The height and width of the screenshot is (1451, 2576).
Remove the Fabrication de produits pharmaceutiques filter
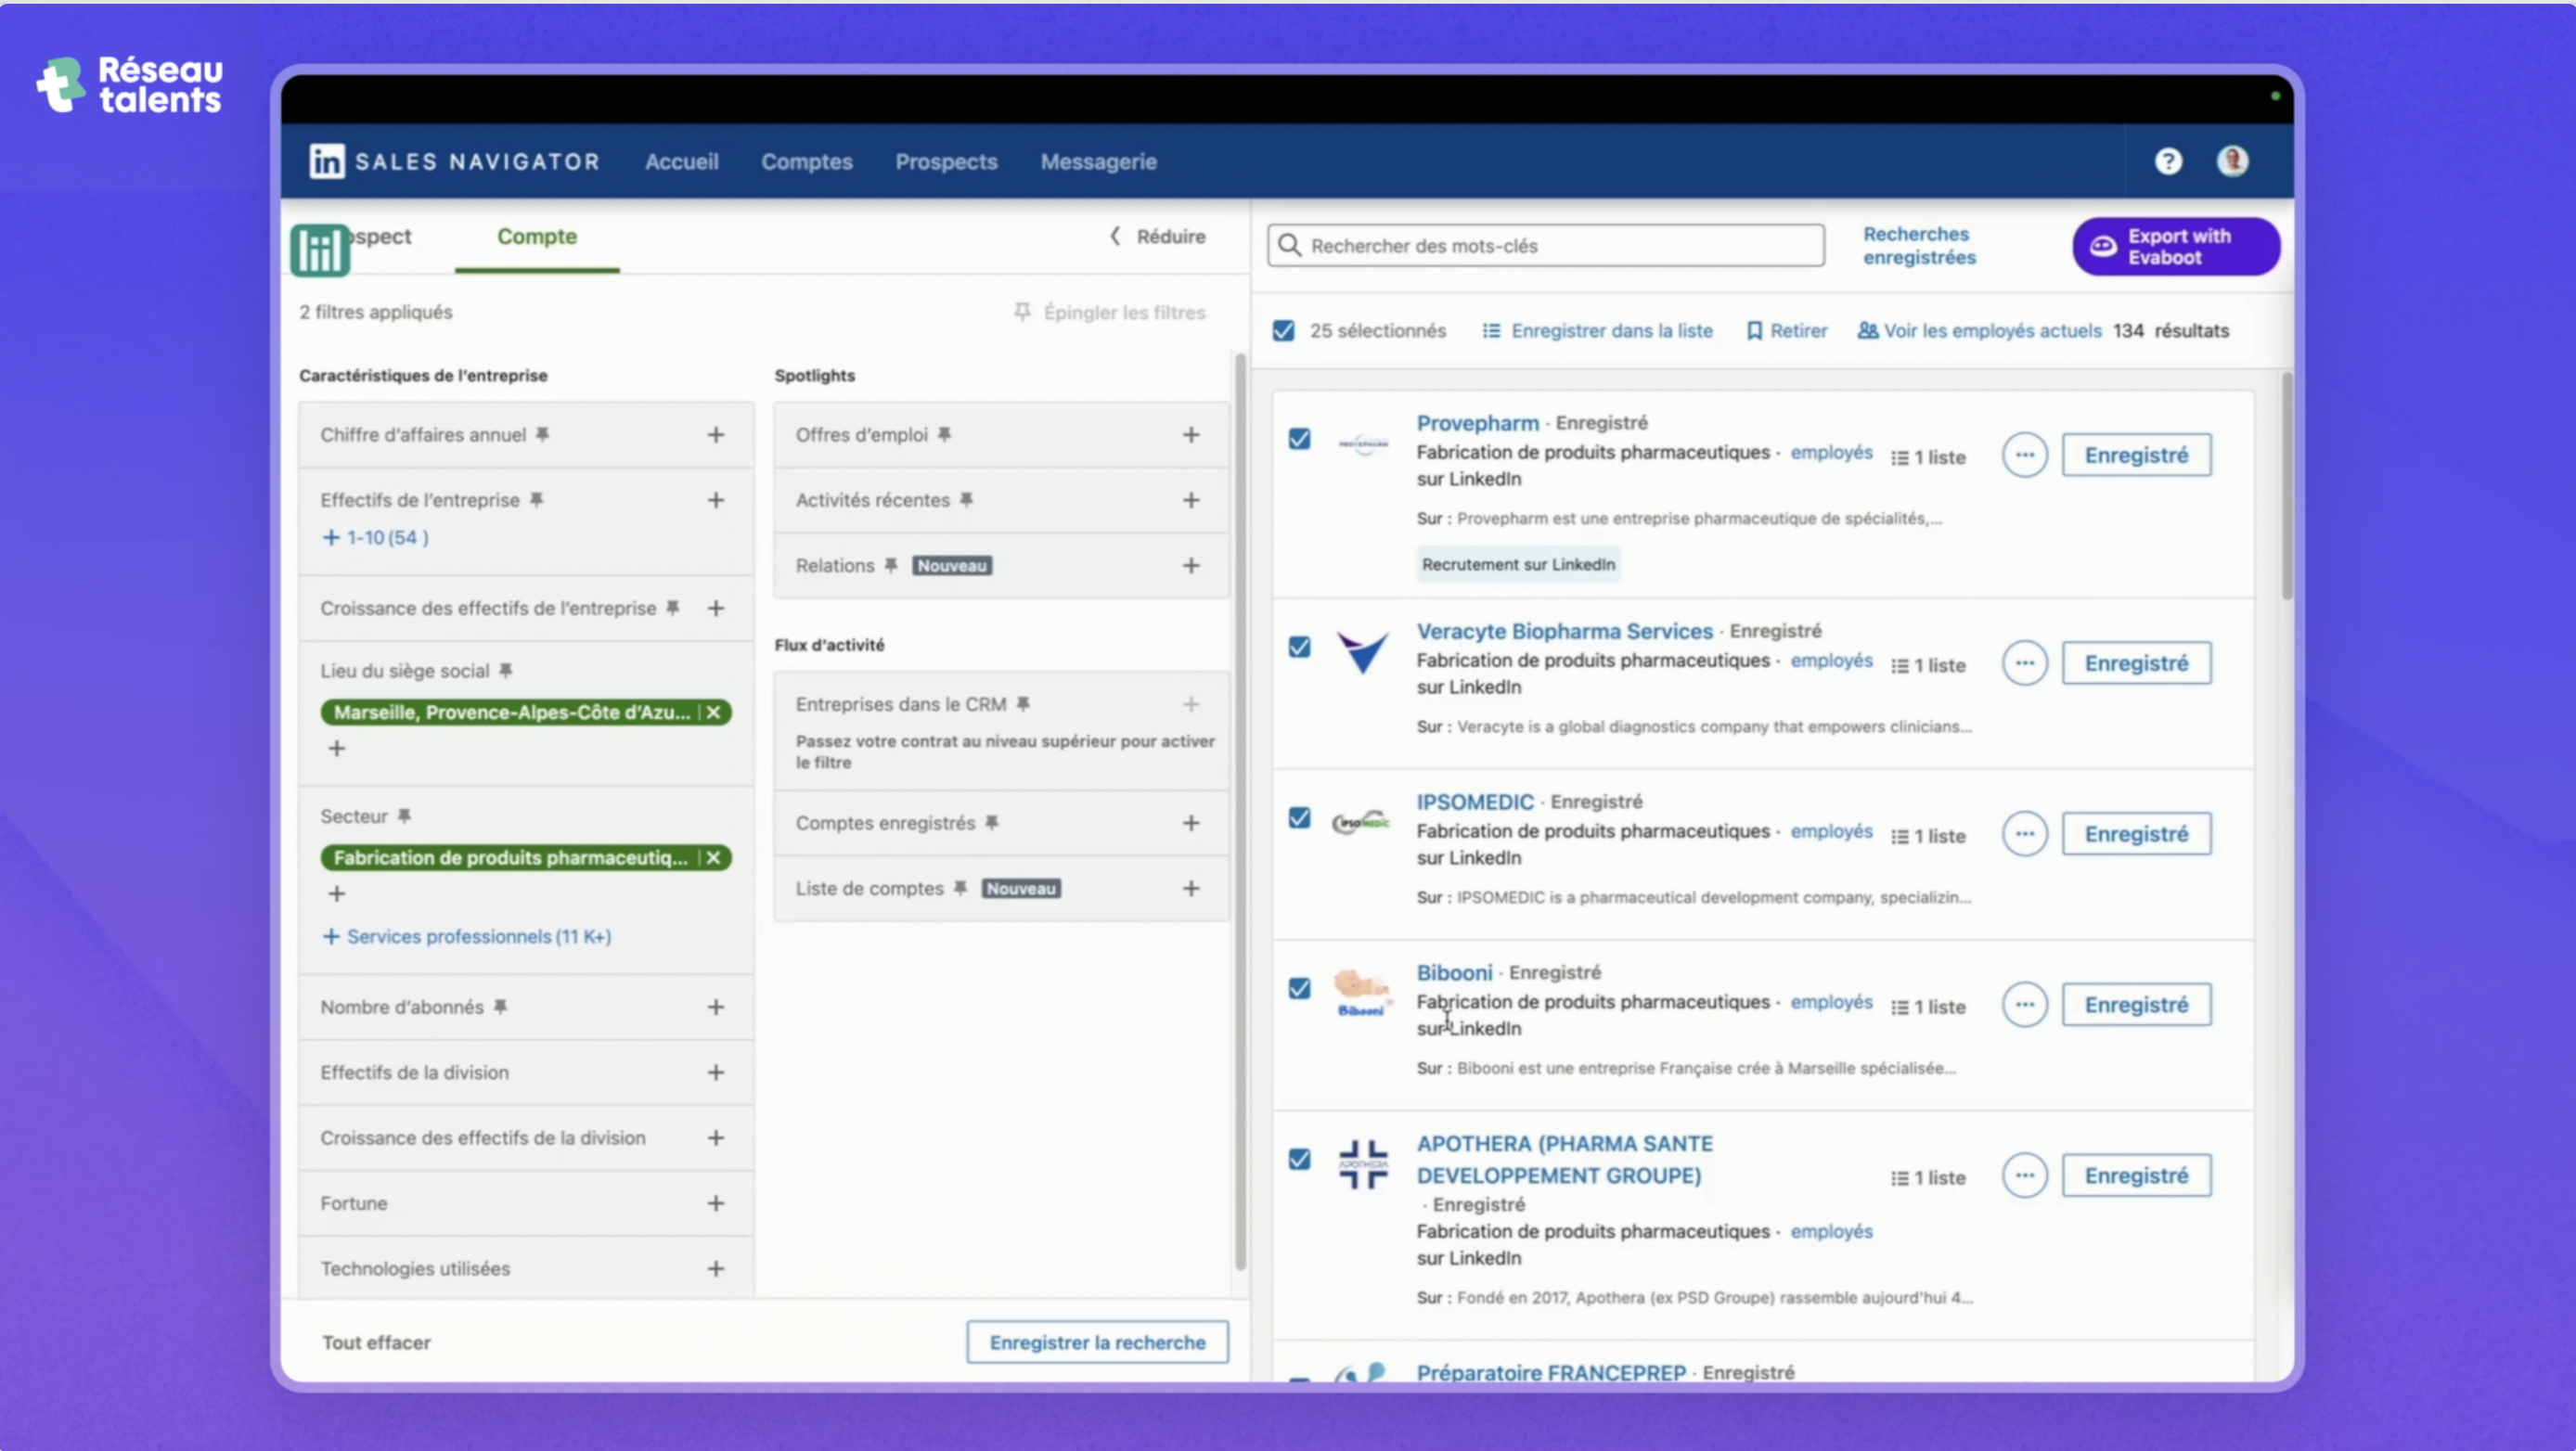pos(713,858)
